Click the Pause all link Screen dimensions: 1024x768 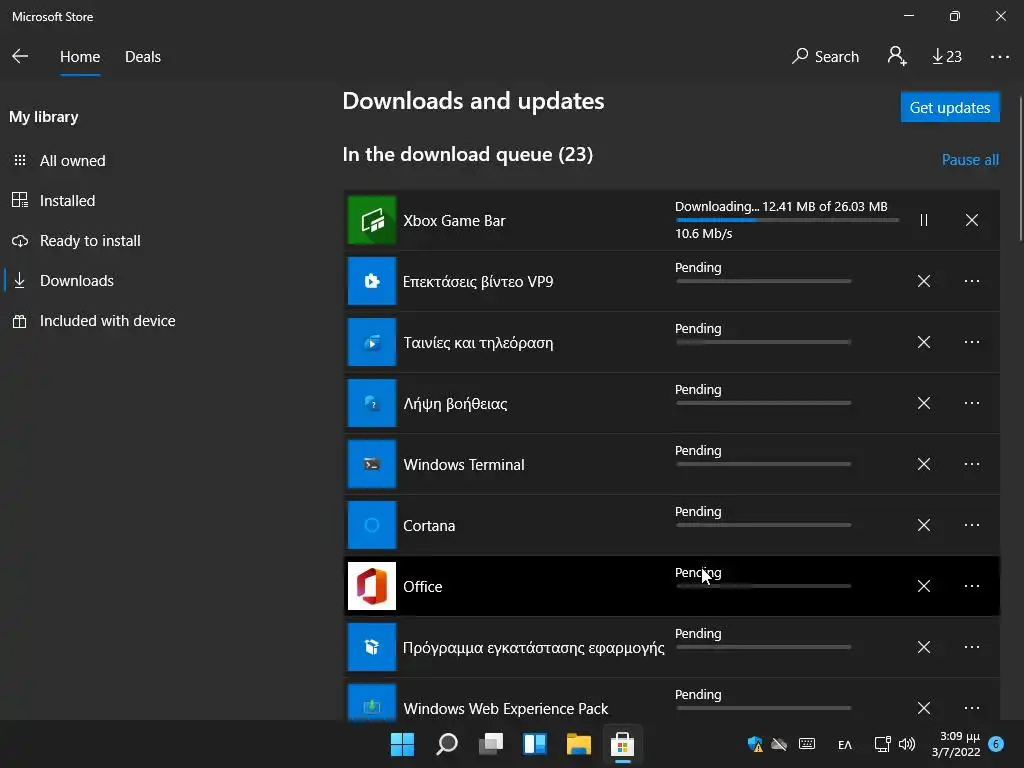[x=970, y=160]
